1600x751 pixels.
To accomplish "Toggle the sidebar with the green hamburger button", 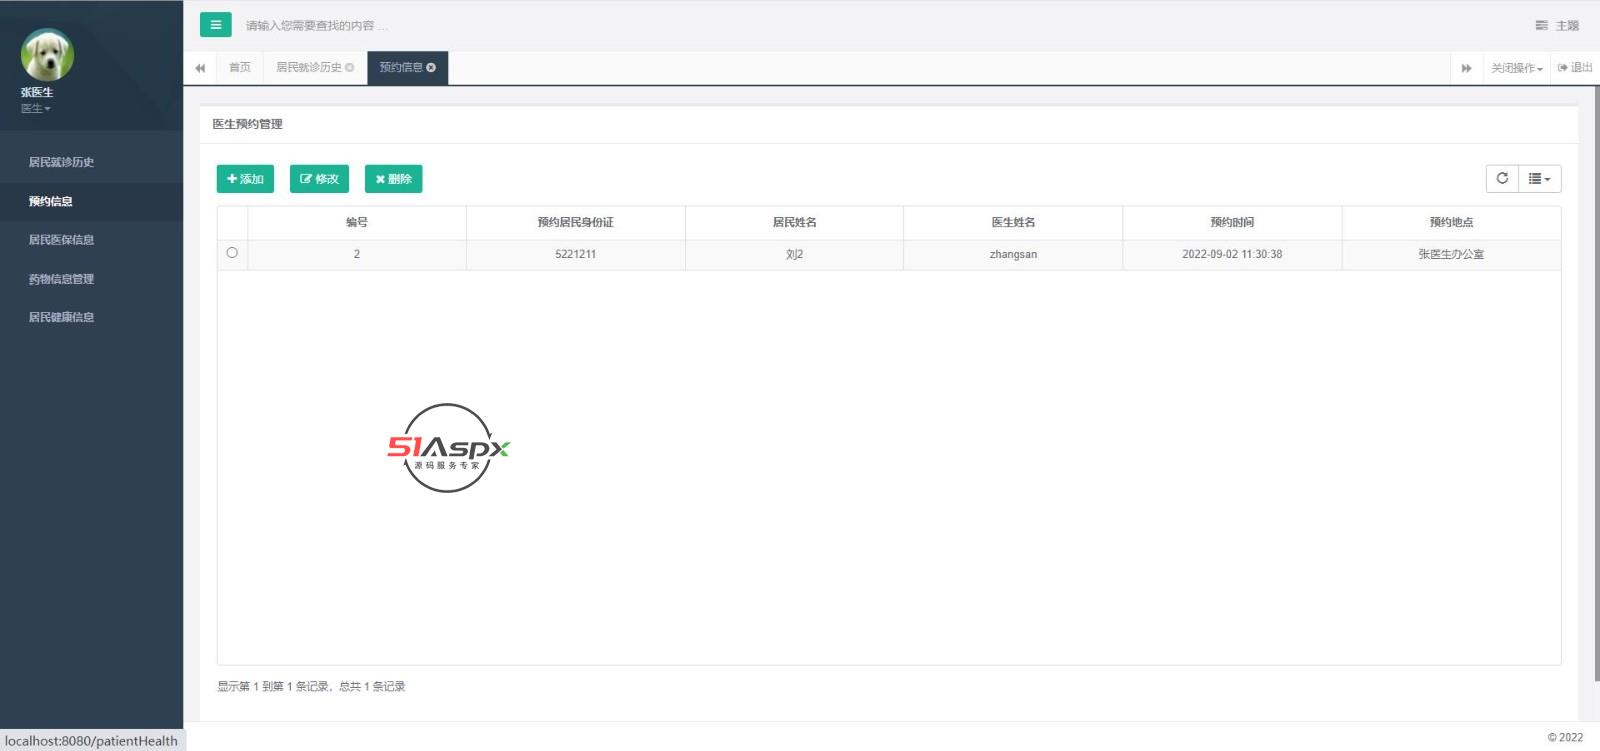I will coord(215,25).
